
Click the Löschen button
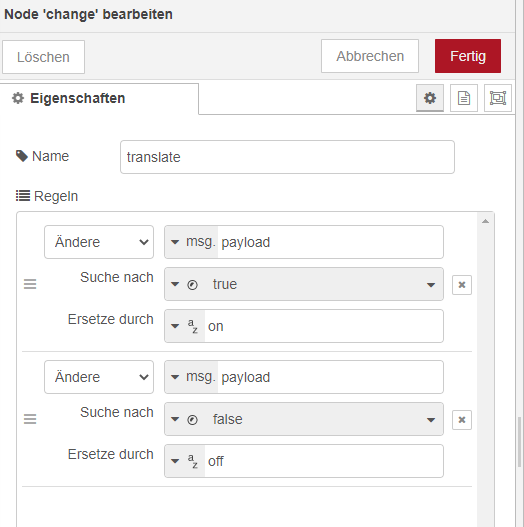click(43, 57)
